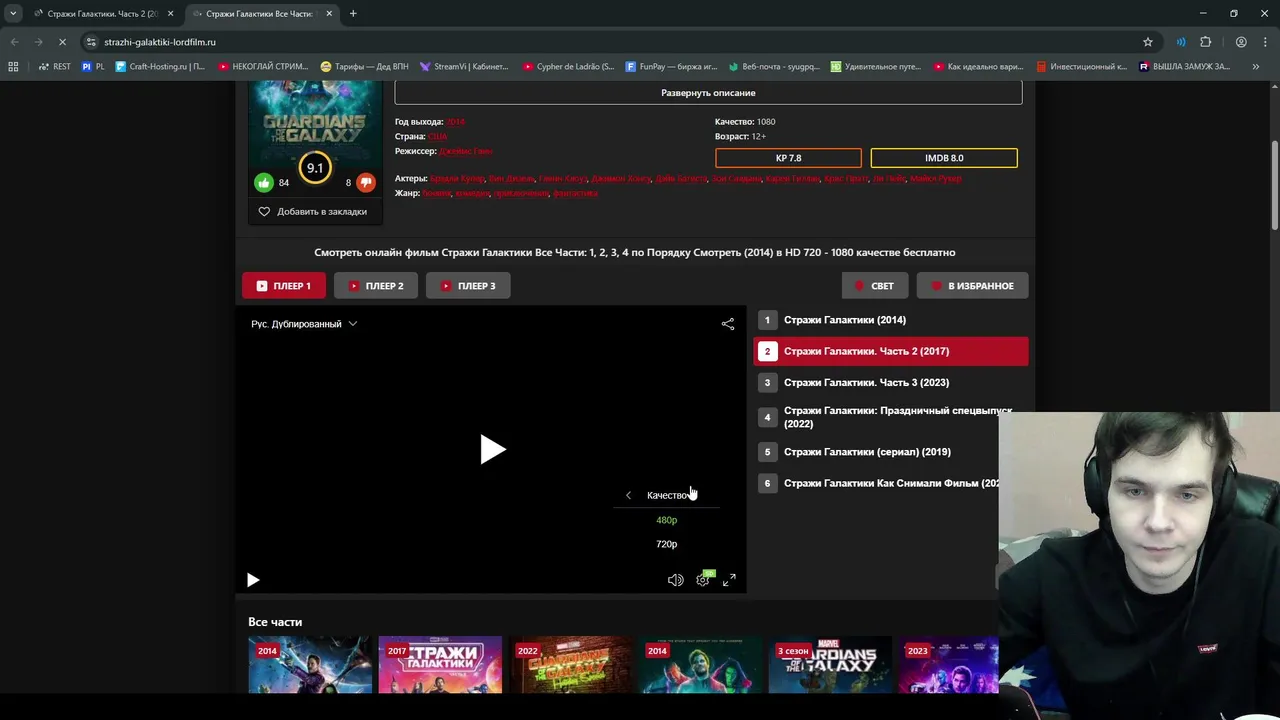Viewport: 1280px width, 720px height.
Task: Select Стражи Галактики (2014) in playlist
Action: pos(890,320)
